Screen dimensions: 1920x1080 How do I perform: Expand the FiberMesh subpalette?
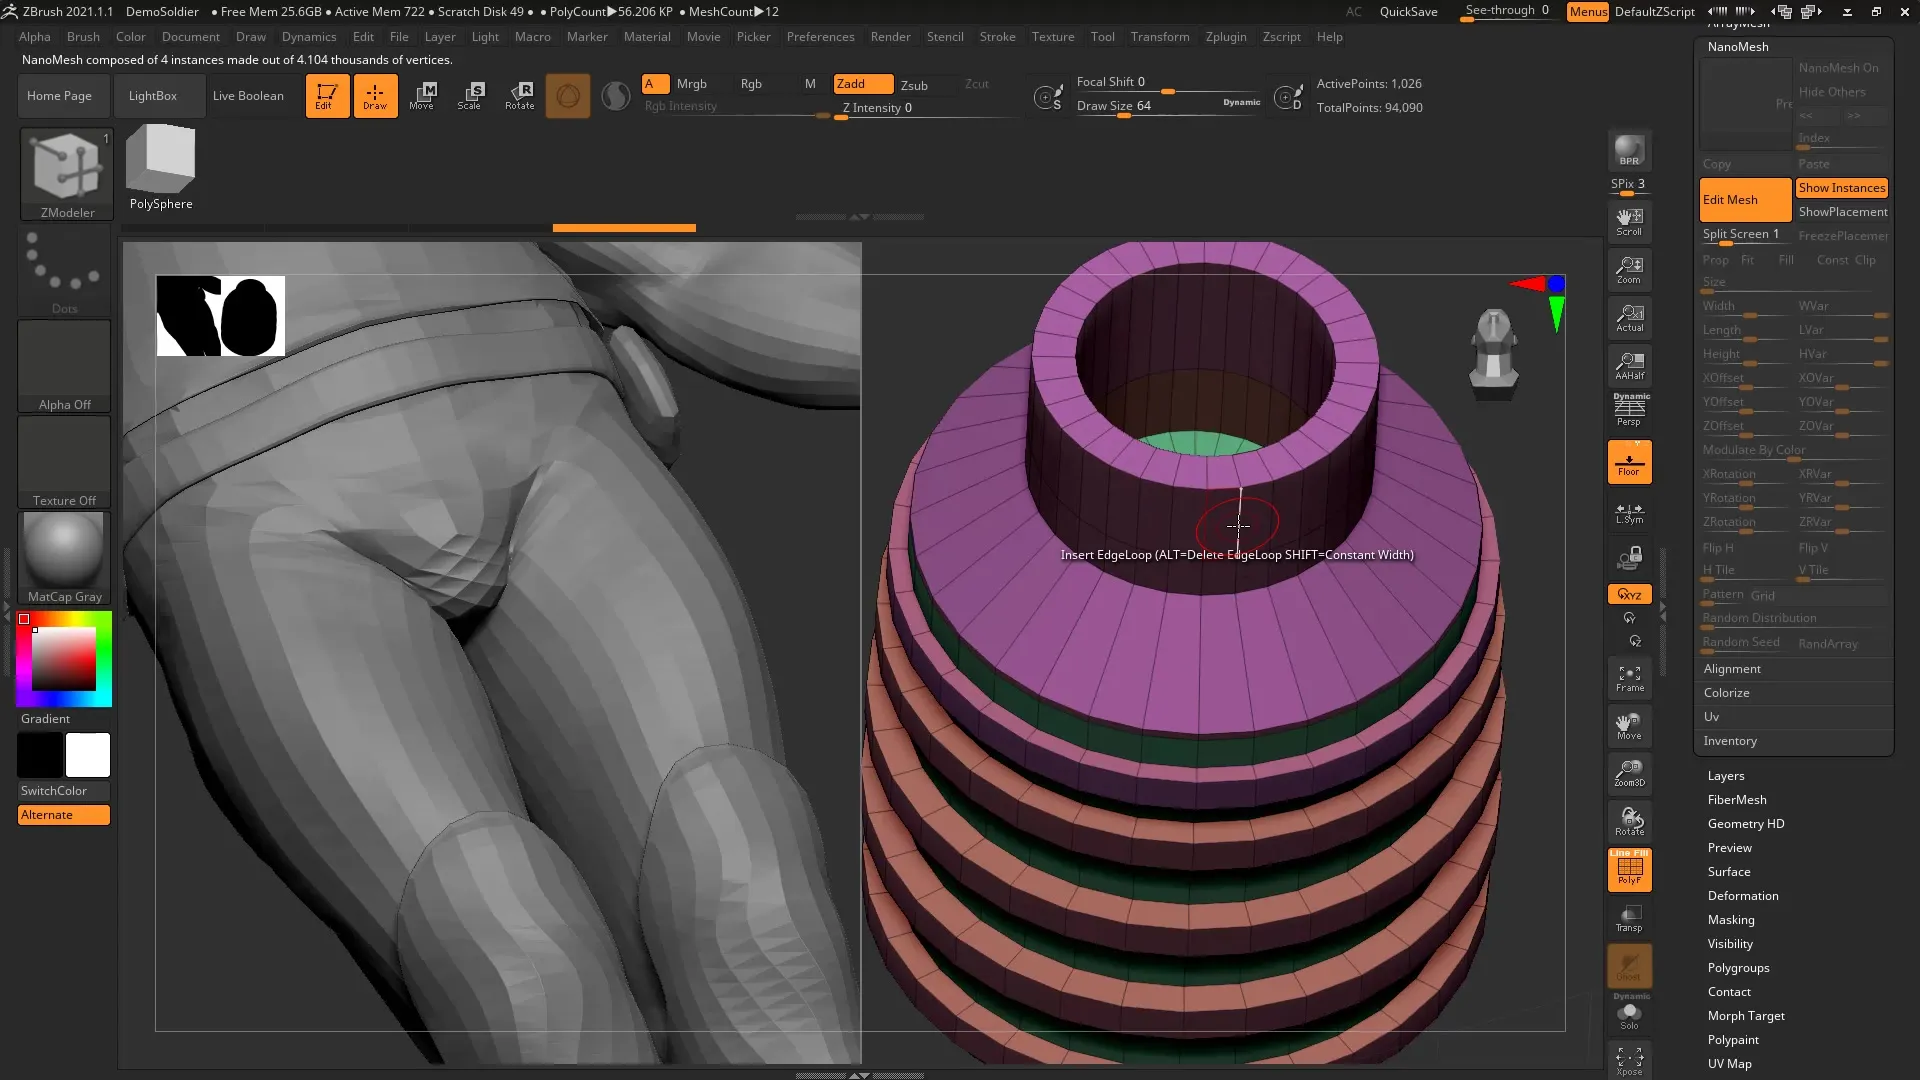[1736, 800]
